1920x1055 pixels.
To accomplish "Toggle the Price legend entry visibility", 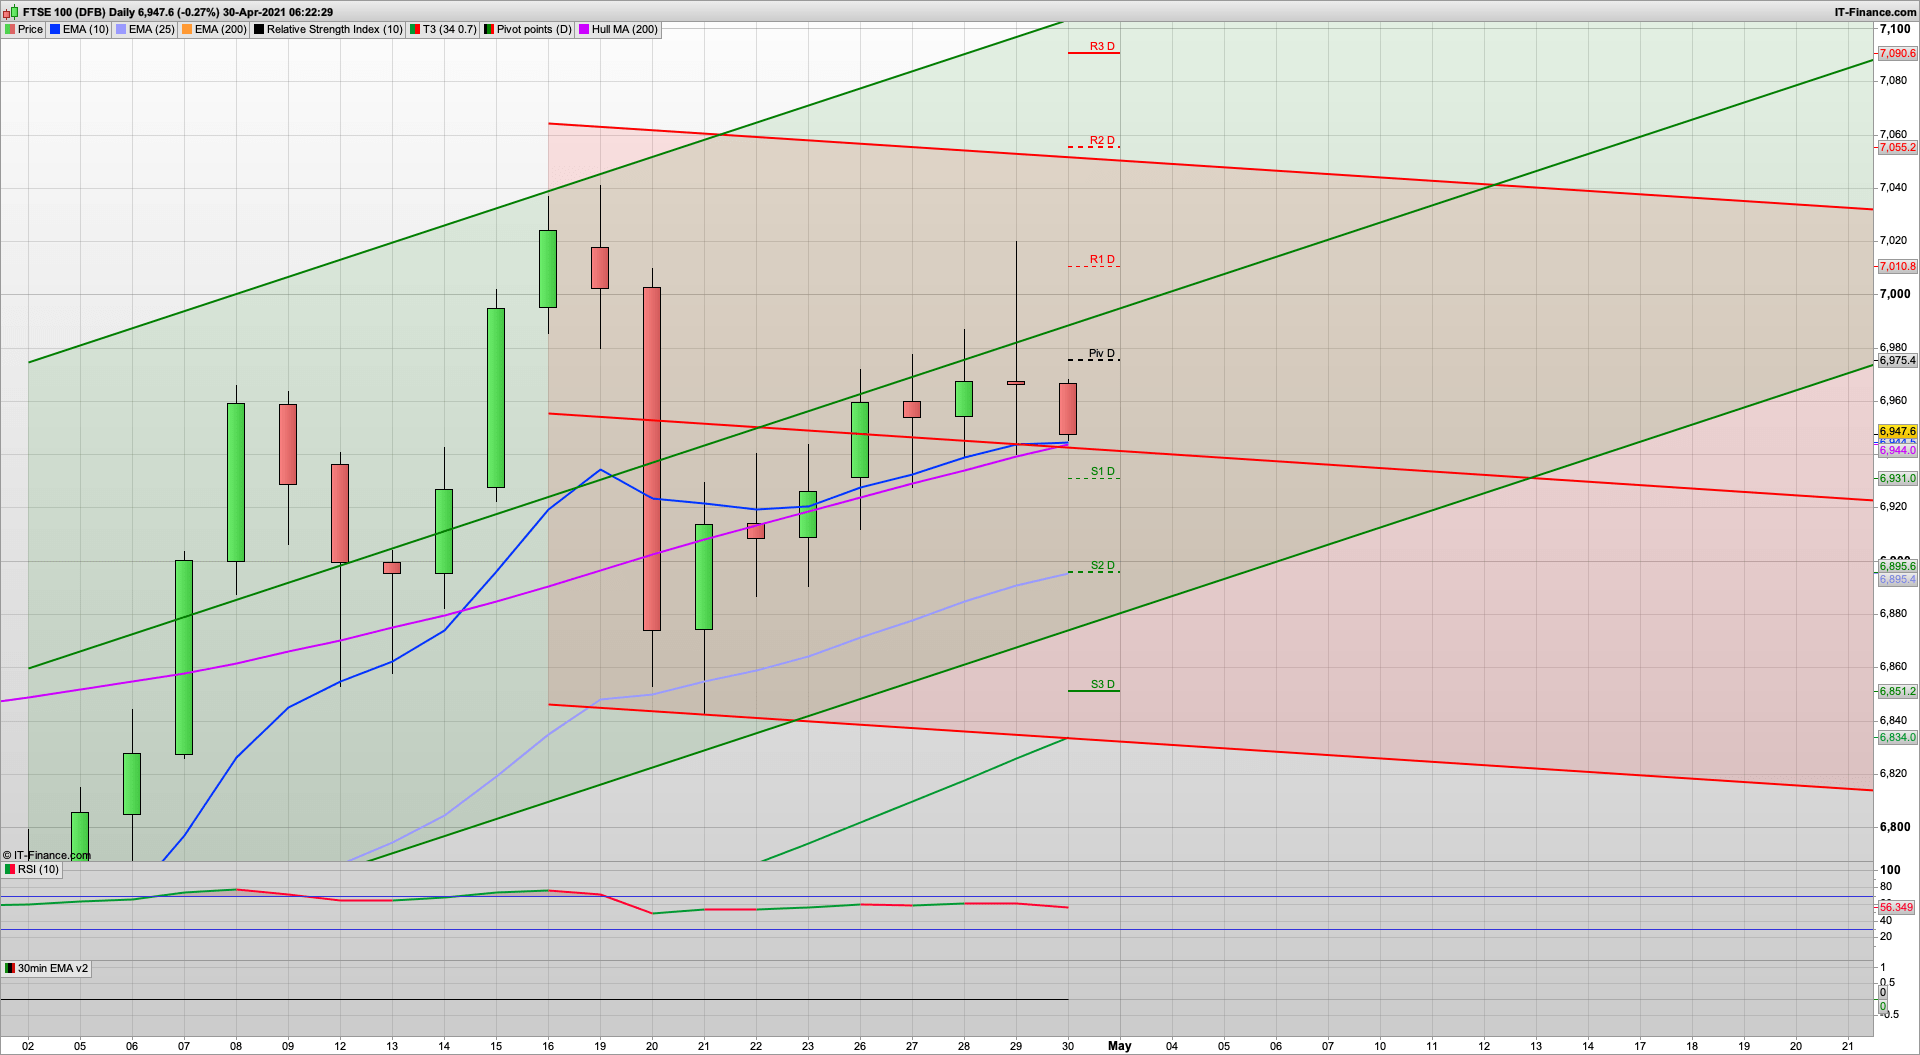I will (x=30, y=29).
